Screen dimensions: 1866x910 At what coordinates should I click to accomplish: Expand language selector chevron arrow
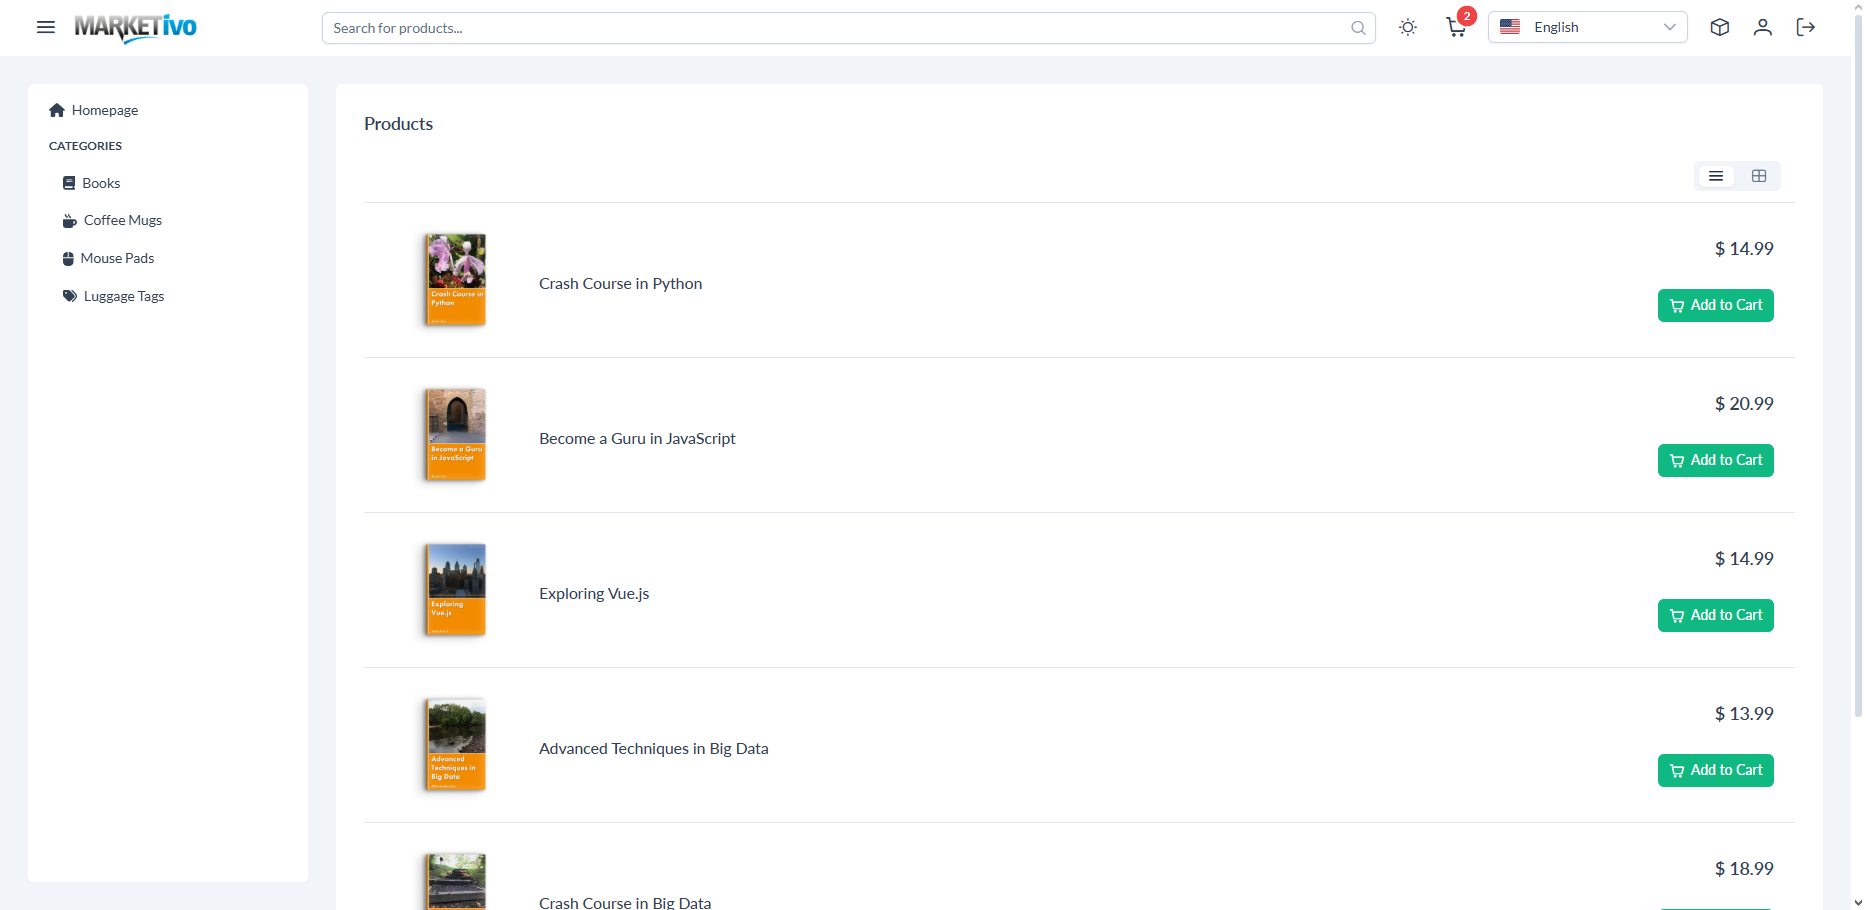click(x=1669, y=27)
